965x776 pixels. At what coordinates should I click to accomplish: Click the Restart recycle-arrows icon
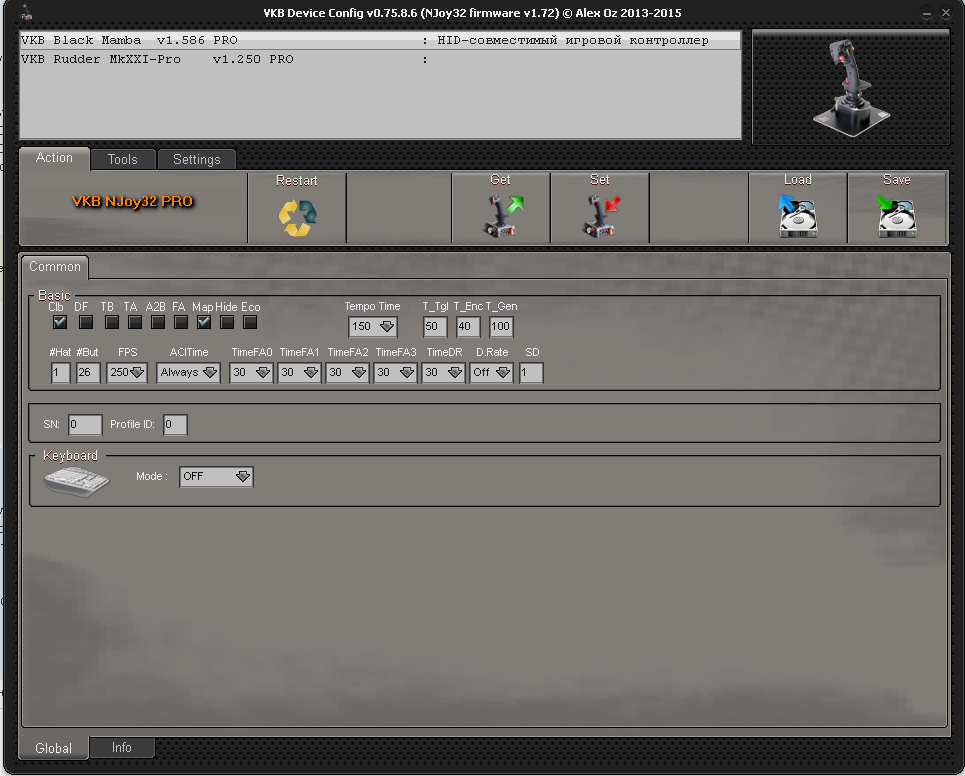point(297,217)
